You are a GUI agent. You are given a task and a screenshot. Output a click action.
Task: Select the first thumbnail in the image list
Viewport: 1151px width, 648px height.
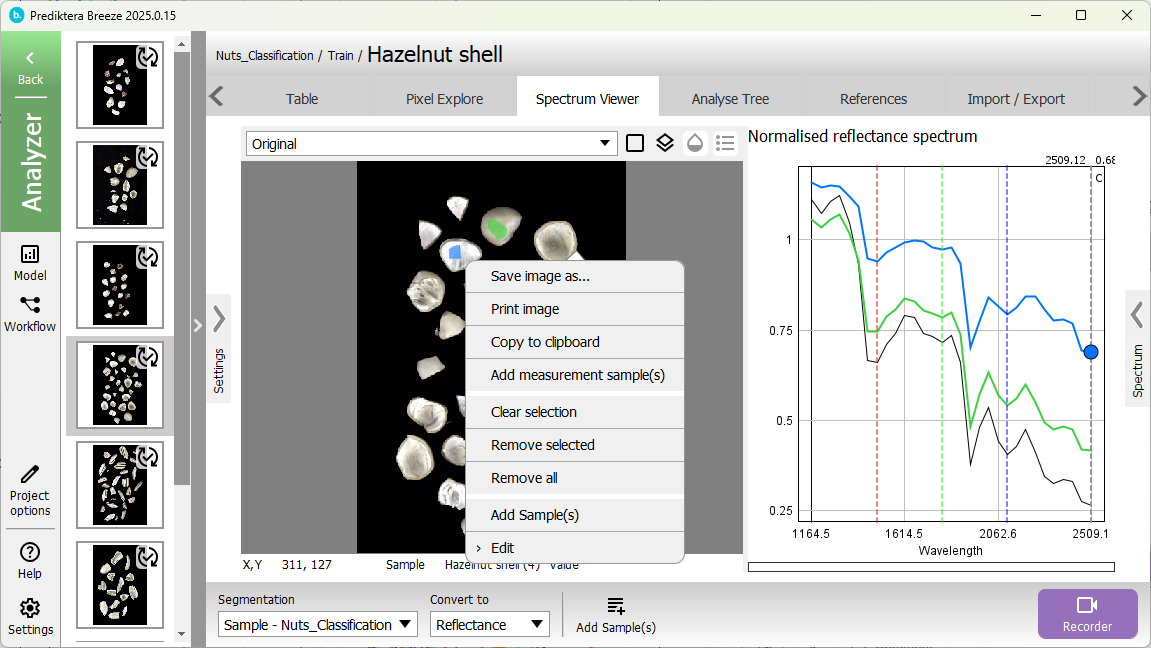[x=120, y=85]
